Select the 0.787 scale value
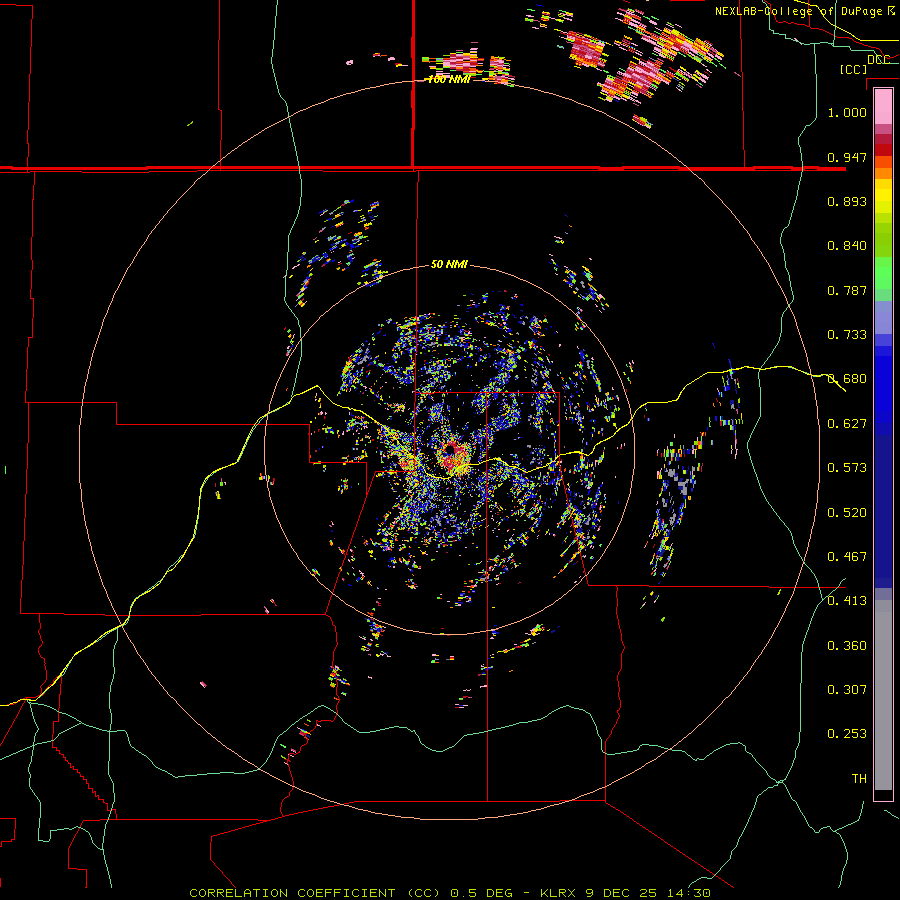The height and width of the screenshot is (900, 900). pyautogui.click(x=847, y=290)
